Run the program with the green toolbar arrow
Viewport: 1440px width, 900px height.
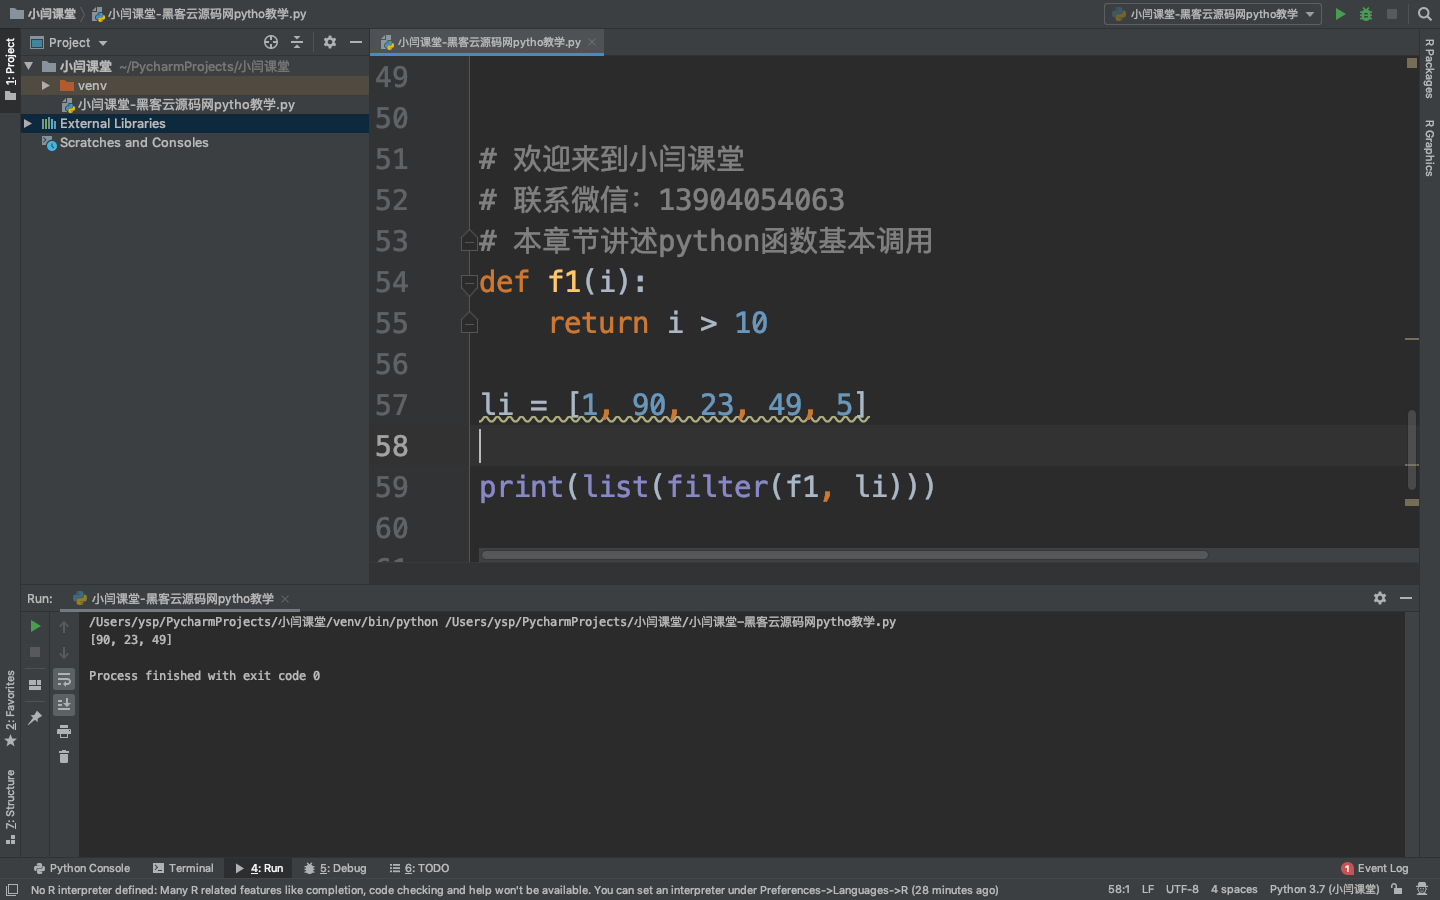pos(1340,14)
